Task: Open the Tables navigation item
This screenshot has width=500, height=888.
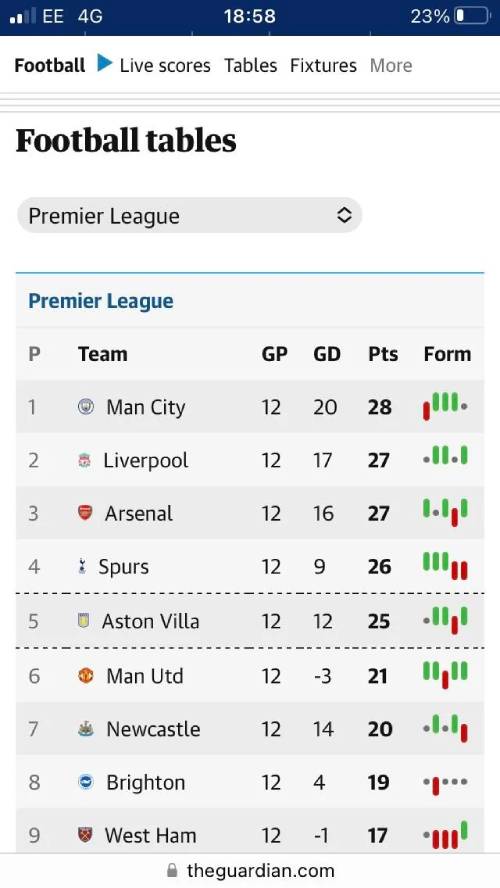Action: coord(250,66)
